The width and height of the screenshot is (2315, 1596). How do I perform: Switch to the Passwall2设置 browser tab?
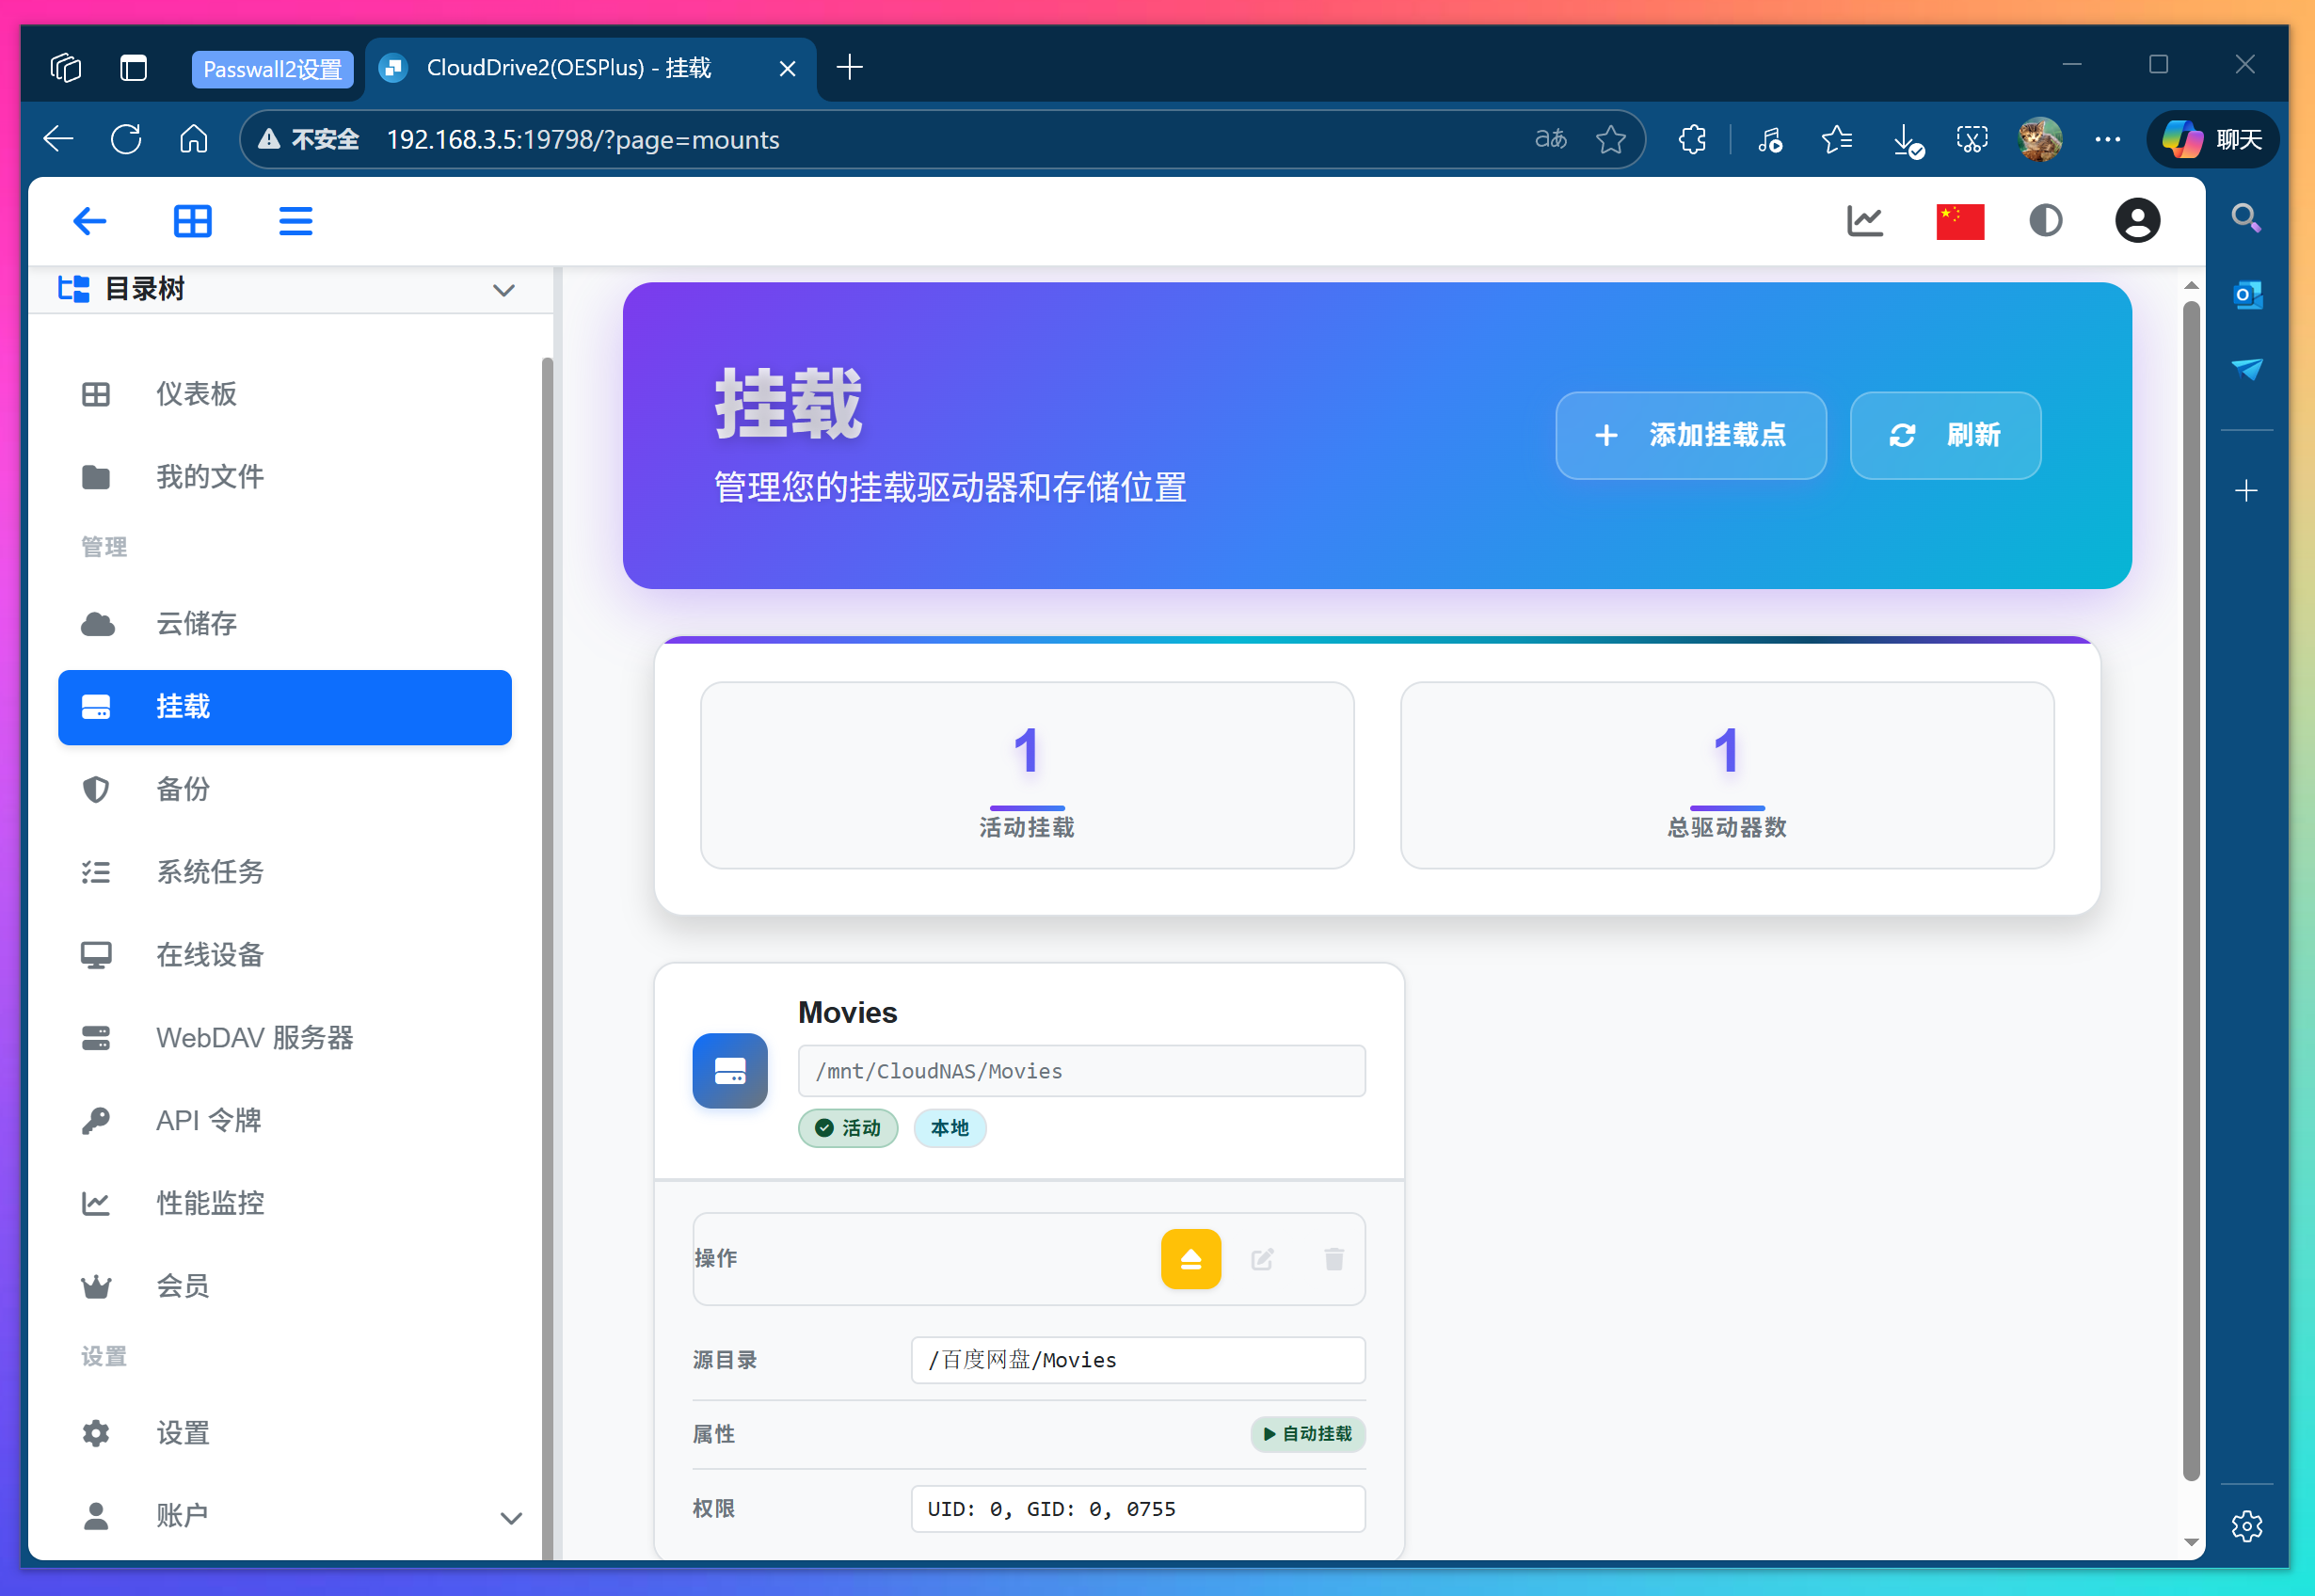point(273,68)
